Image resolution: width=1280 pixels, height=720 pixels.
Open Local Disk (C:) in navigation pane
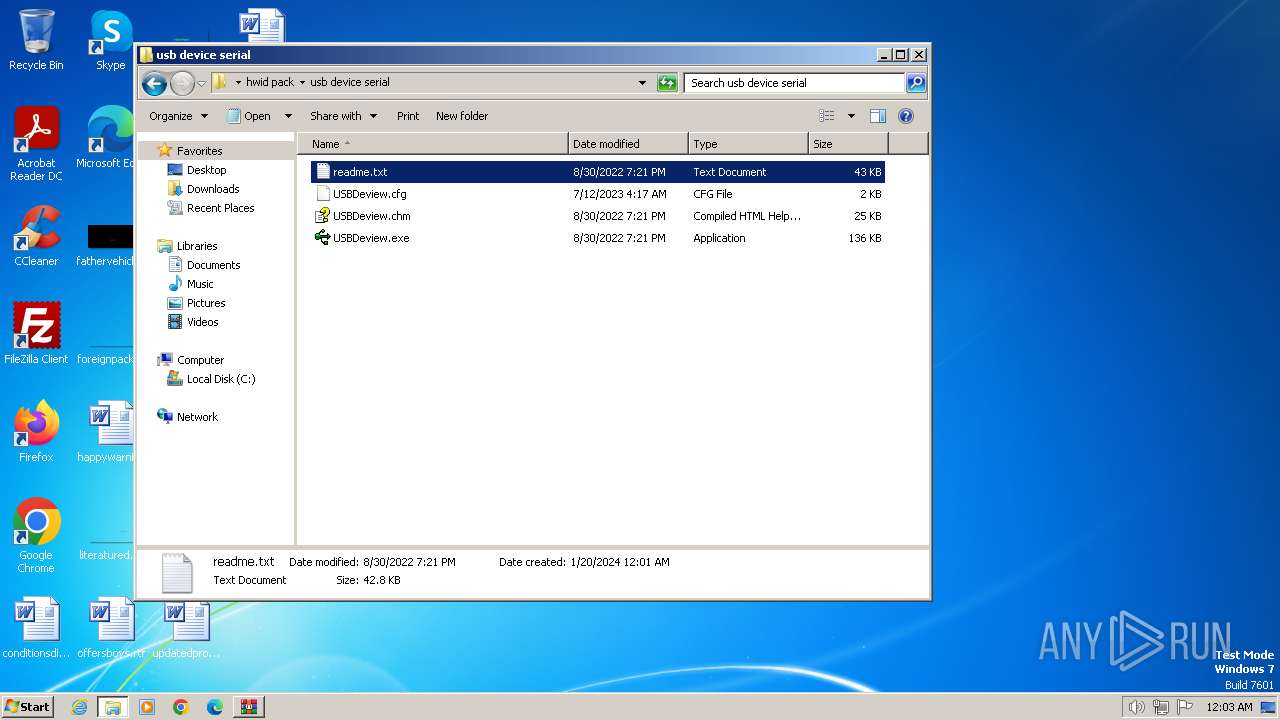(221, 379)
